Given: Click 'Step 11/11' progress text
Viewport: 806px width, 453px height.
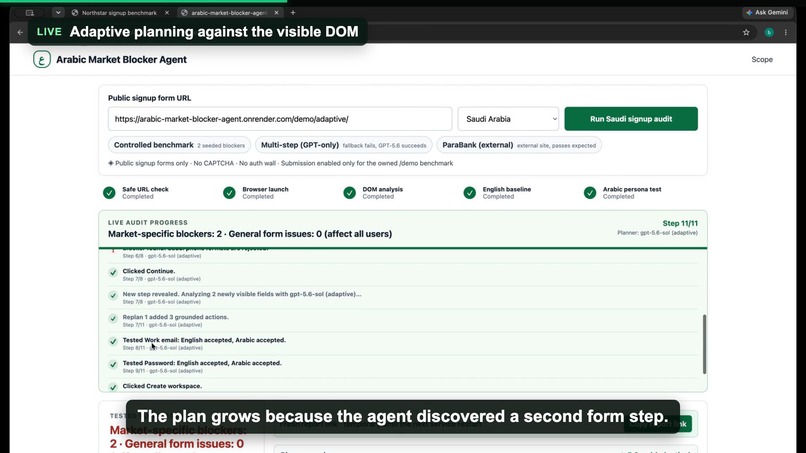Looking at the screenshot, I should click(680, 223).
